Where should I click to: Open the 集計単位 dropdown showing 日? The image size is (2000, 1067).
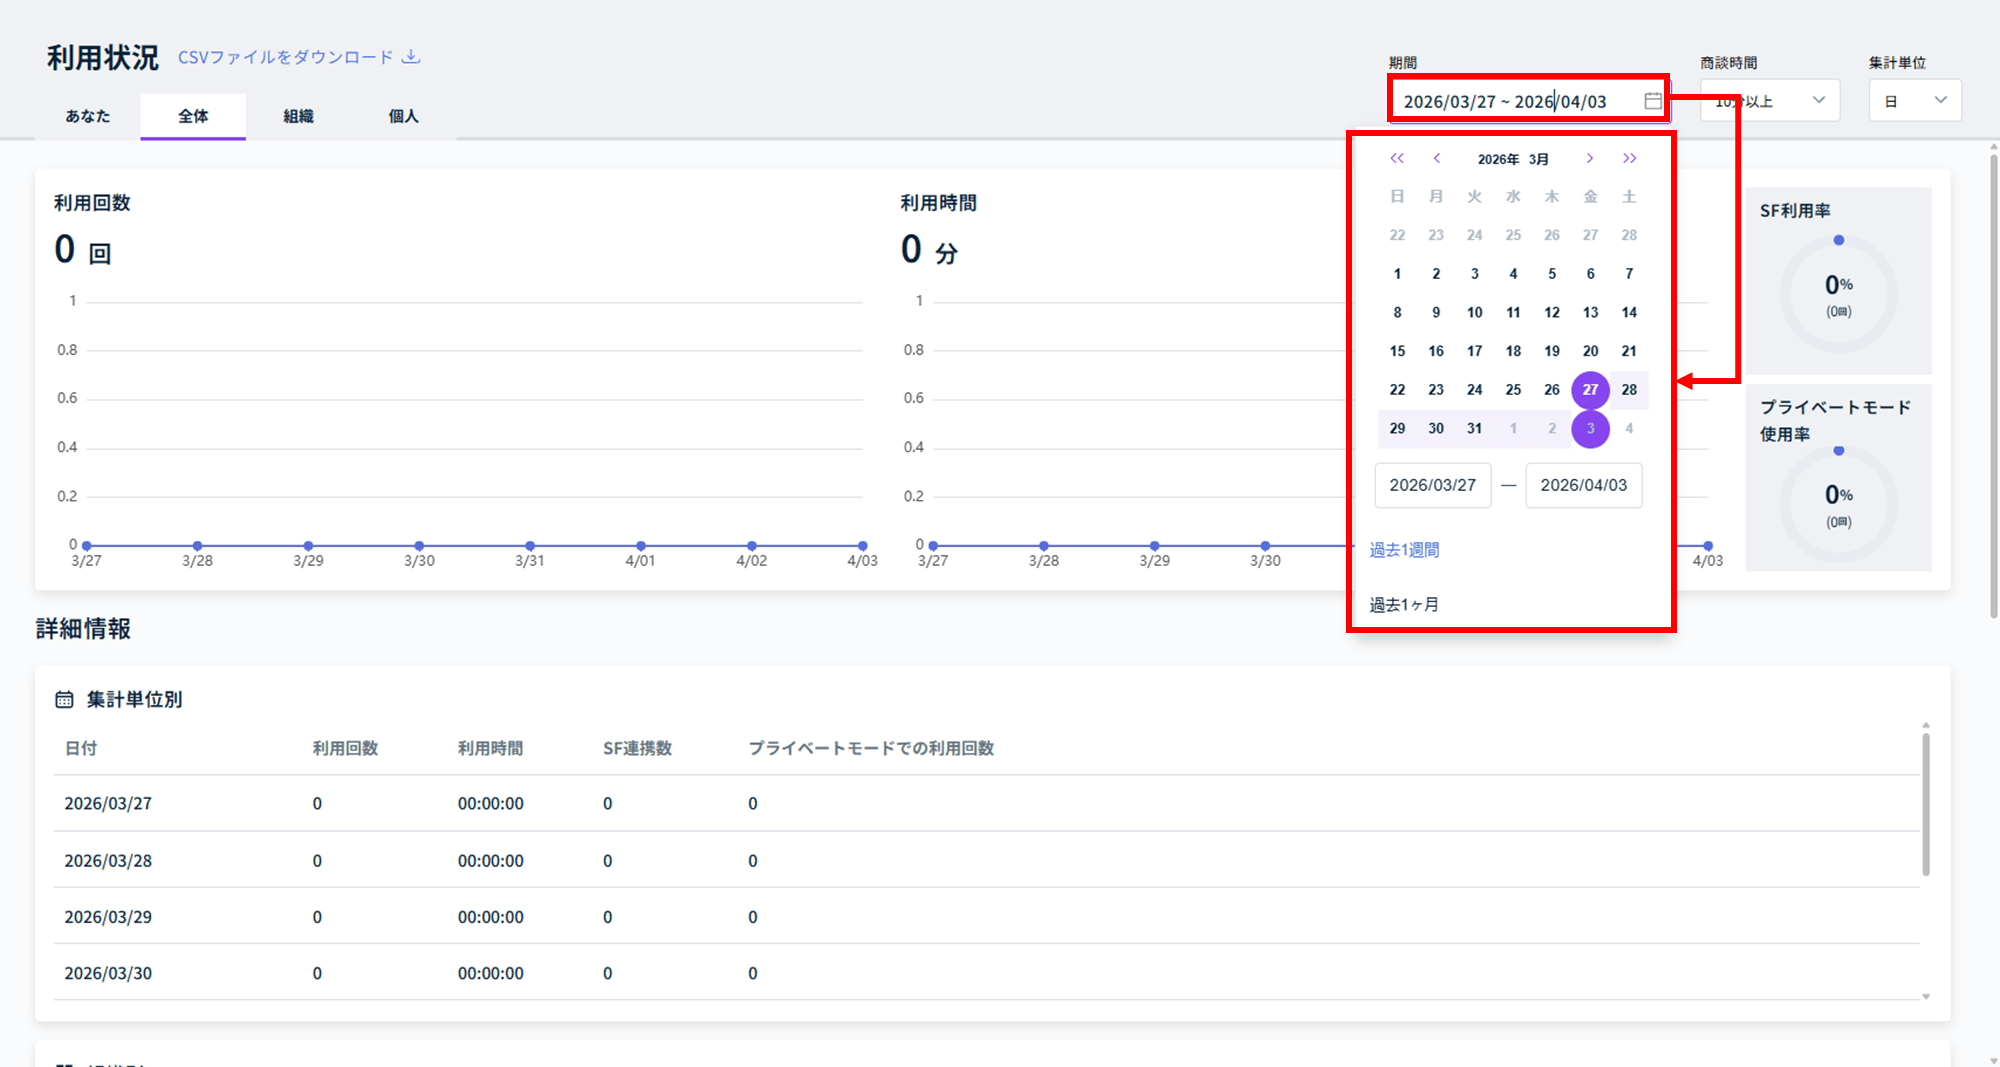(1915, 101)
